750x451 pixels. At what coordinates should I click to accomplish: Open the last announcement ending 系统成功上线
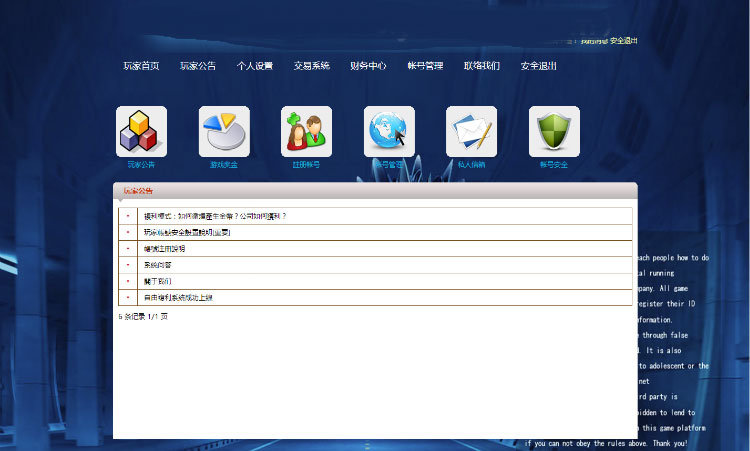179,297
